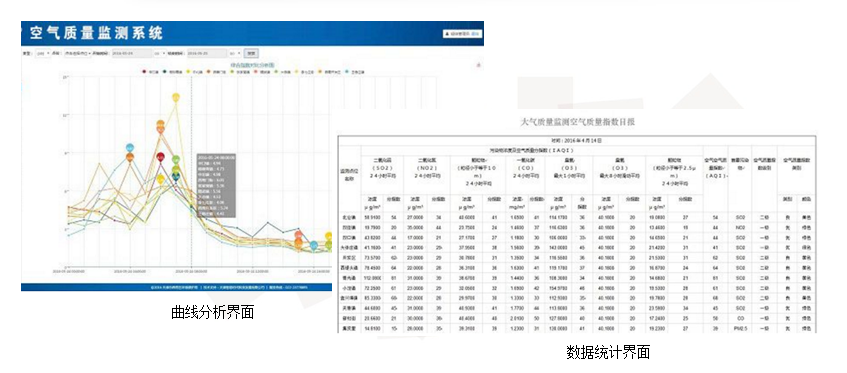This screenshot has height=373, width=847.
Task: Click the logout link in header
Action: pos(475,33)
